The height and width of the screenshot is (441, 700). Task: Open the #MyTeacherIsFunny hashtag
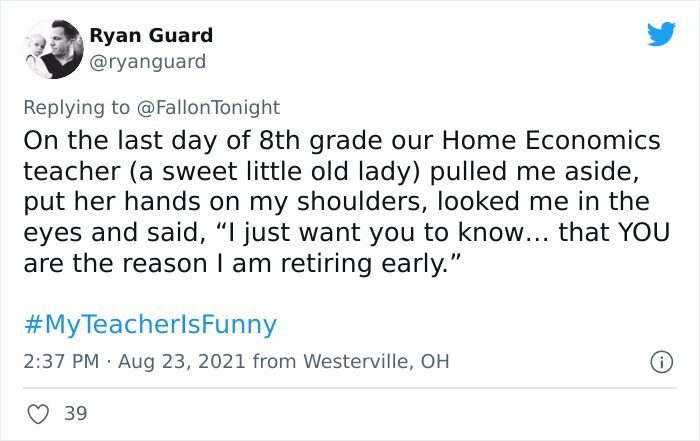pos(150,325)
